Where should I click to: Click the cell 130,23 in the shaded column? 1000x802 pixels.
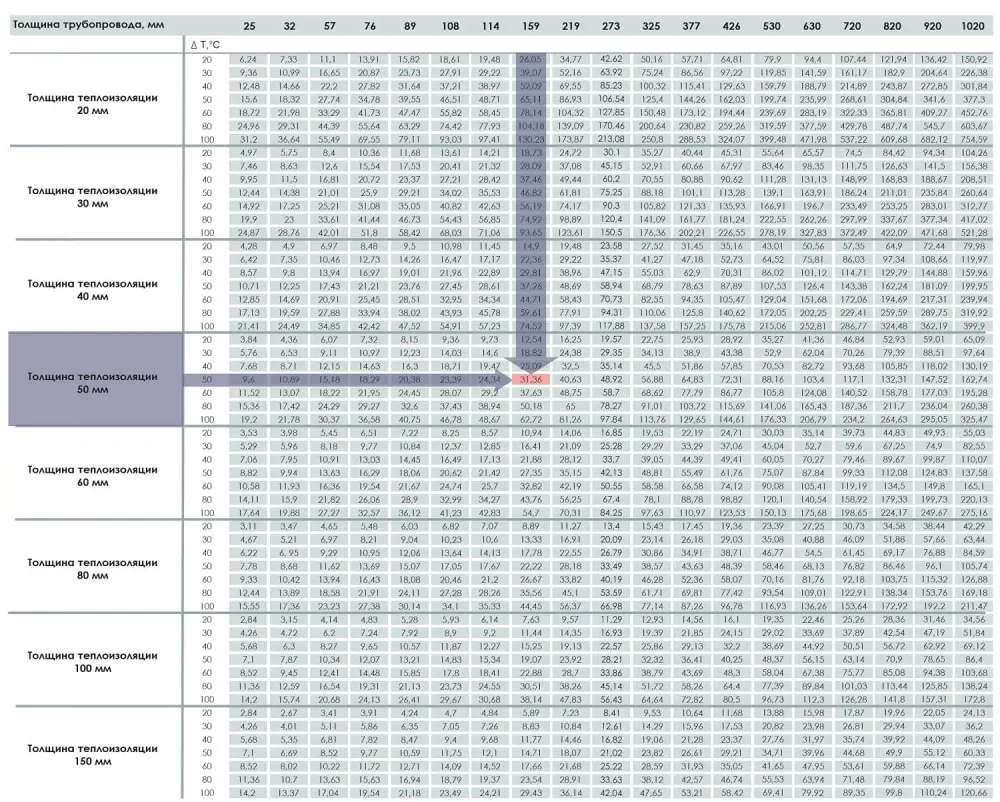click(530, 140)
